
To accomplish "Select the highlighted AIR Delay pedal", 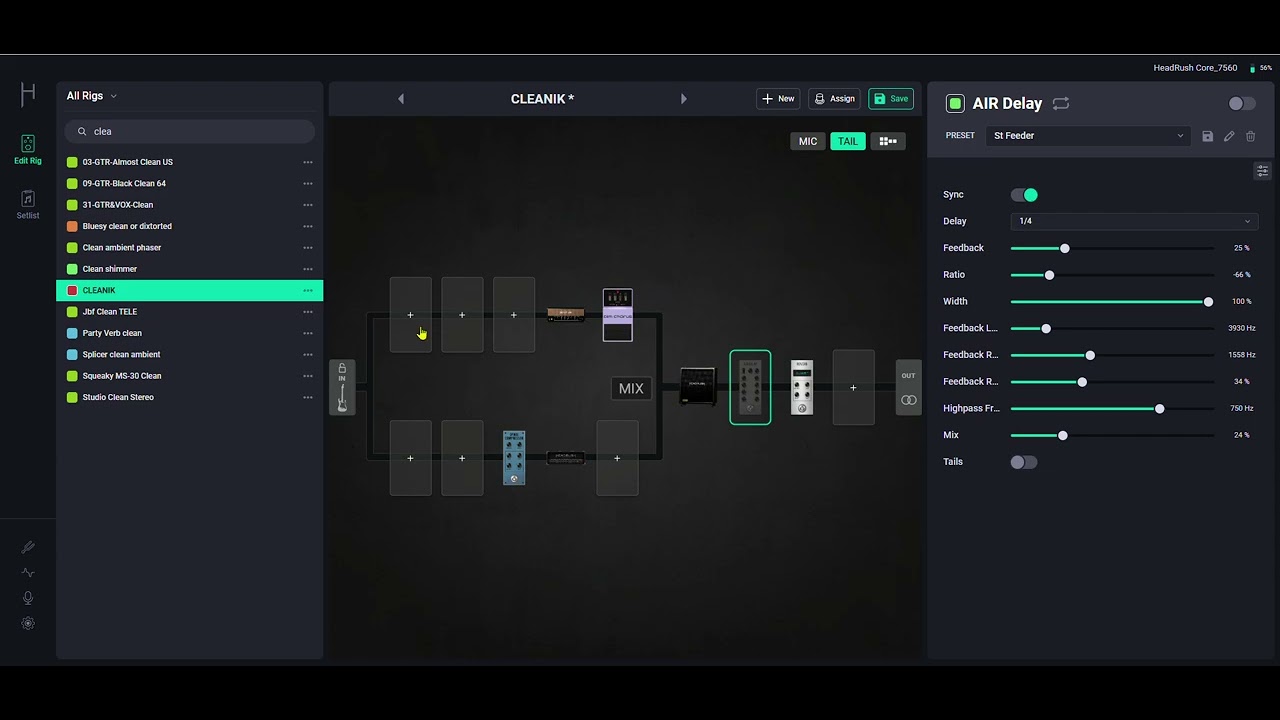I will click(x=750, y=387).
